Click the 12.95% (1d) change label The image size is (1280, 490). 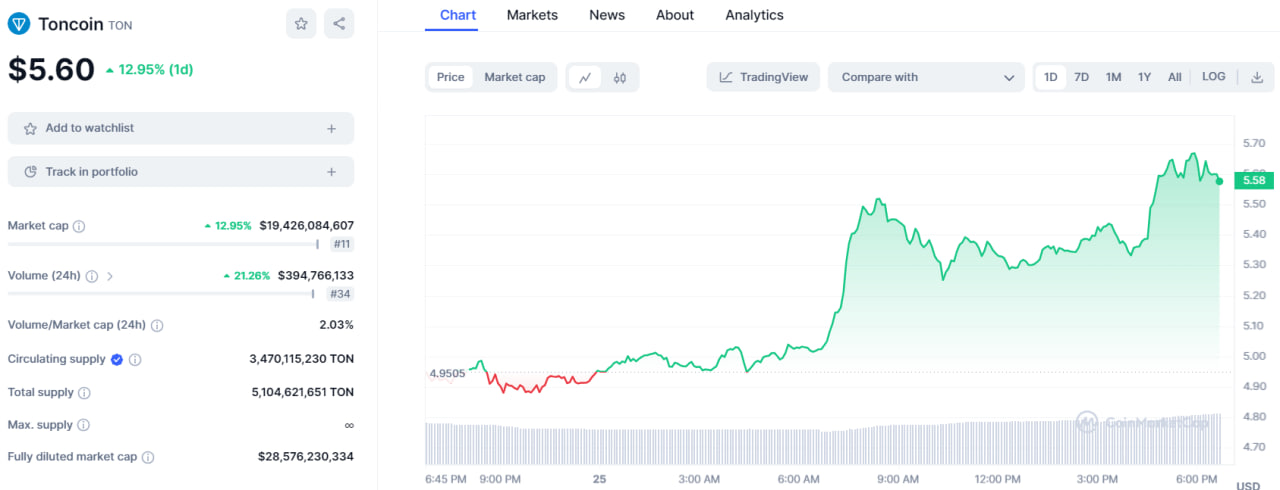[x=149, y=70]
